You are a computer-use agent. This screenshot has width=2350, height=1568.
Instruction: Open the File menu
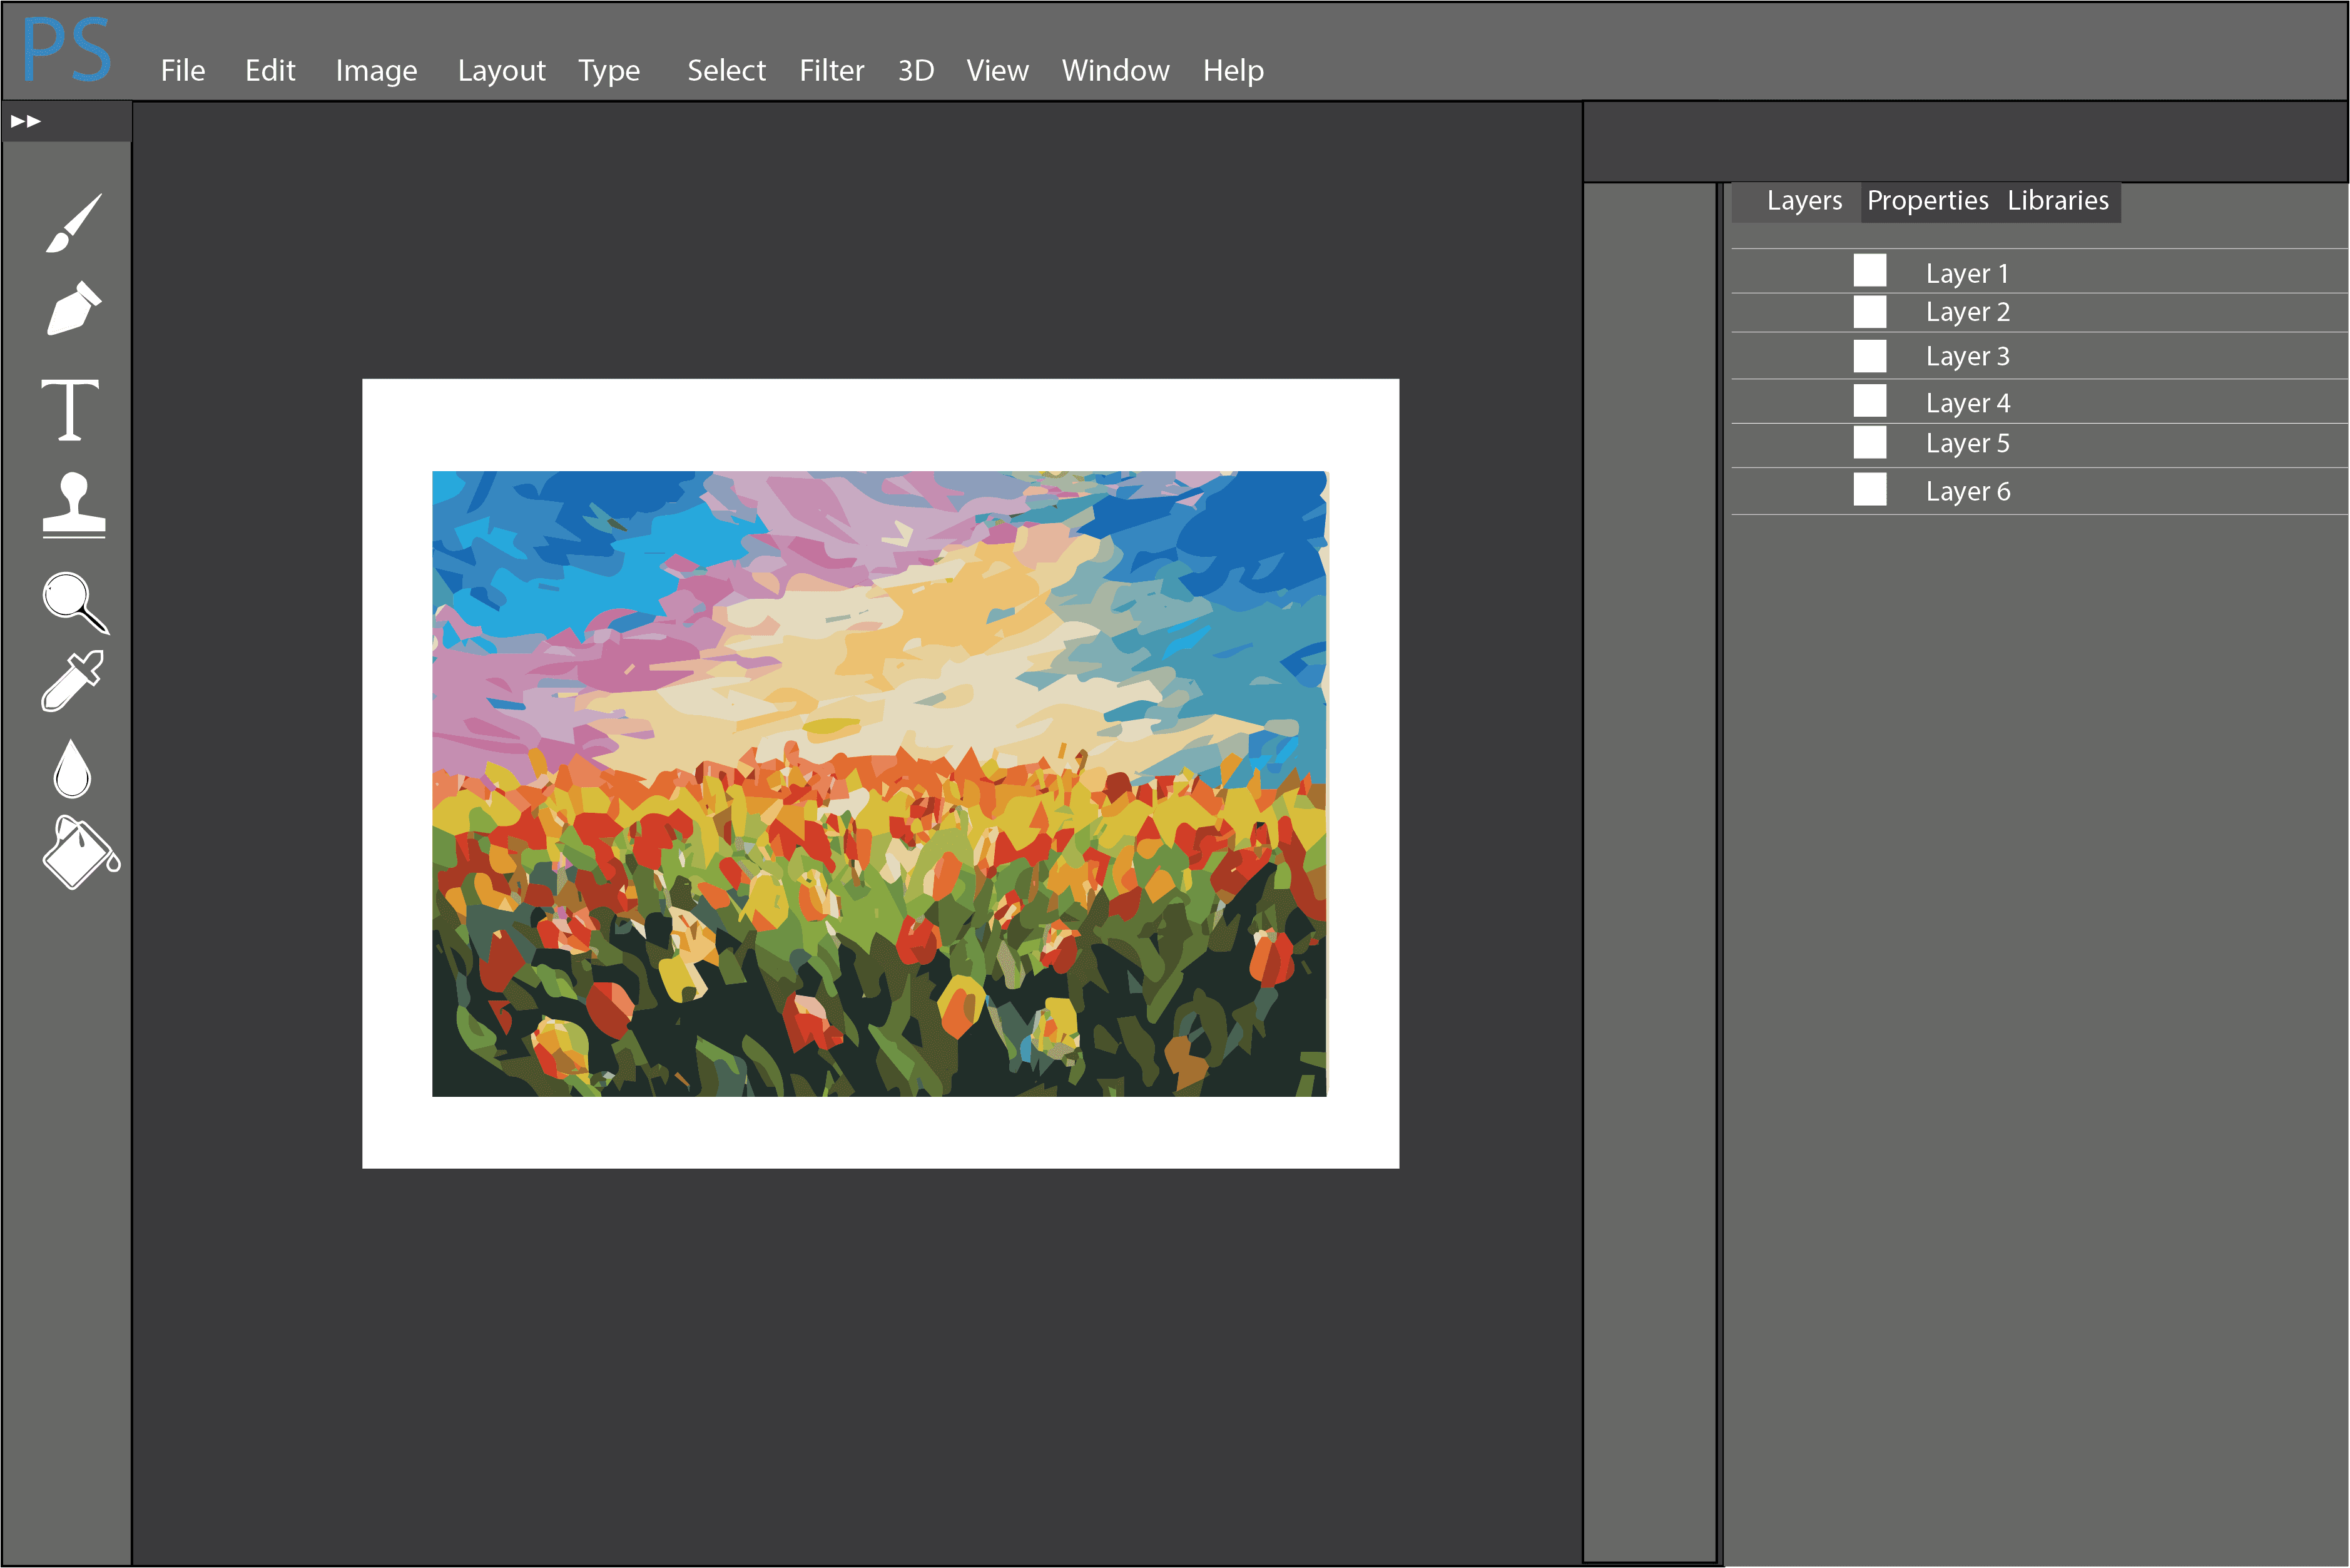pyautogui.click(x=182, y=70)
